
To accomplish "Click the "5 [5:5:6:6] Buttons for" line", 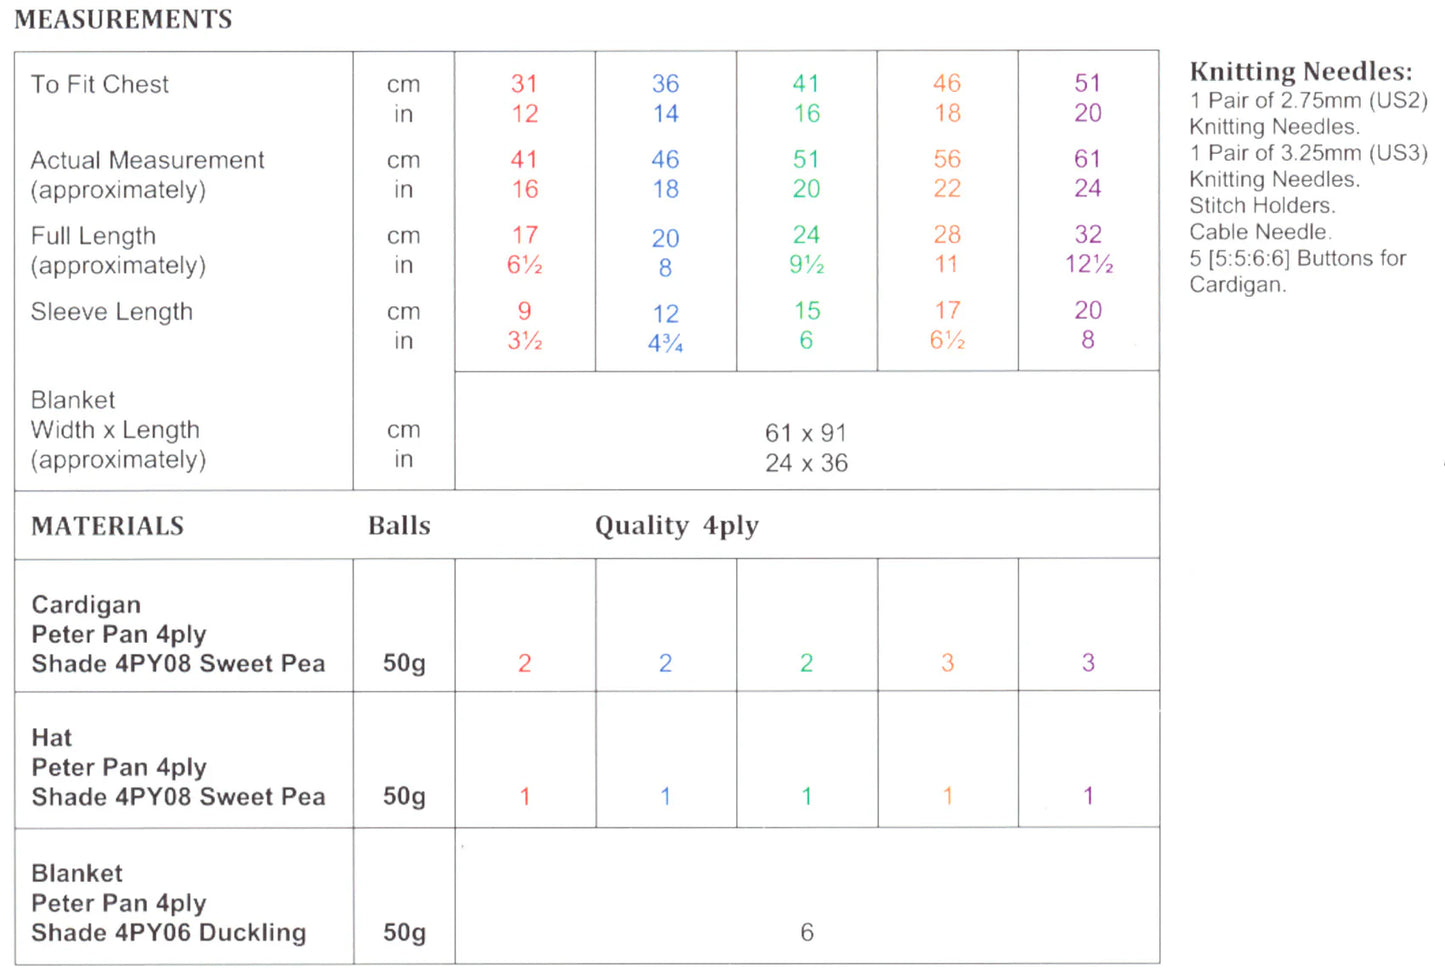I will pyautogui.click(x=1297, y=258).
